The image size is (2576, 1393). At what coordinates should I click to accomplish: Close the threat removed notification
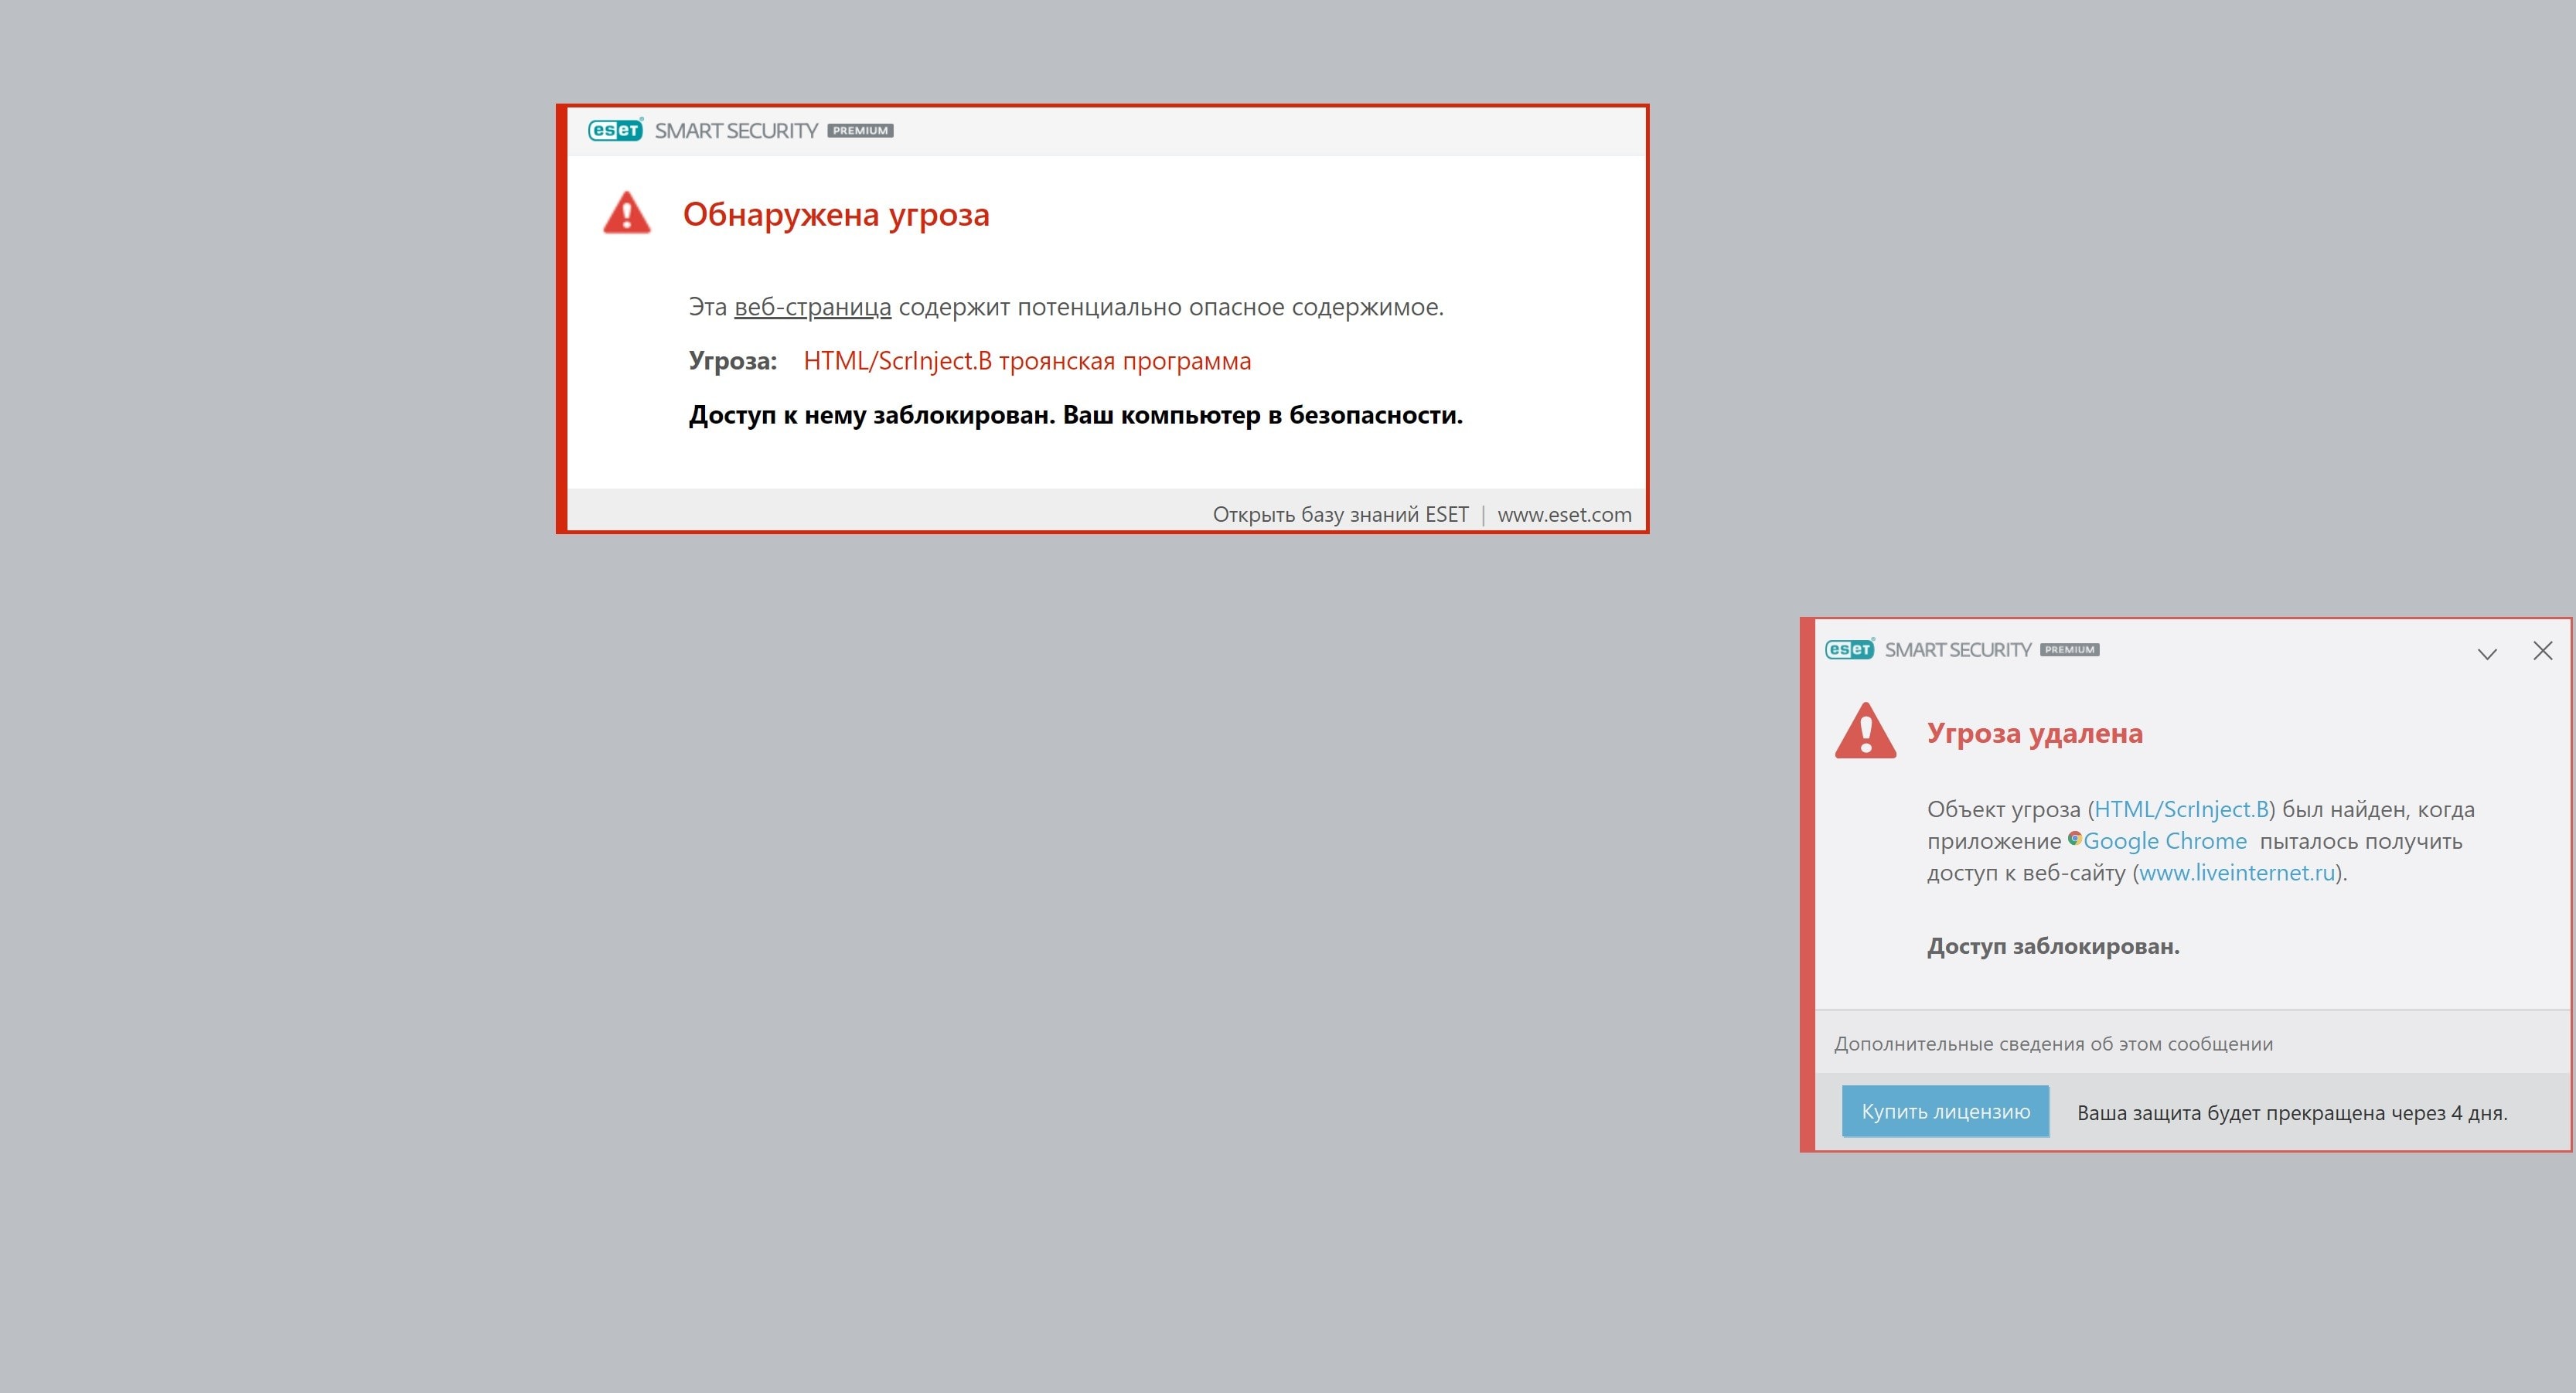click(2542, 651)
